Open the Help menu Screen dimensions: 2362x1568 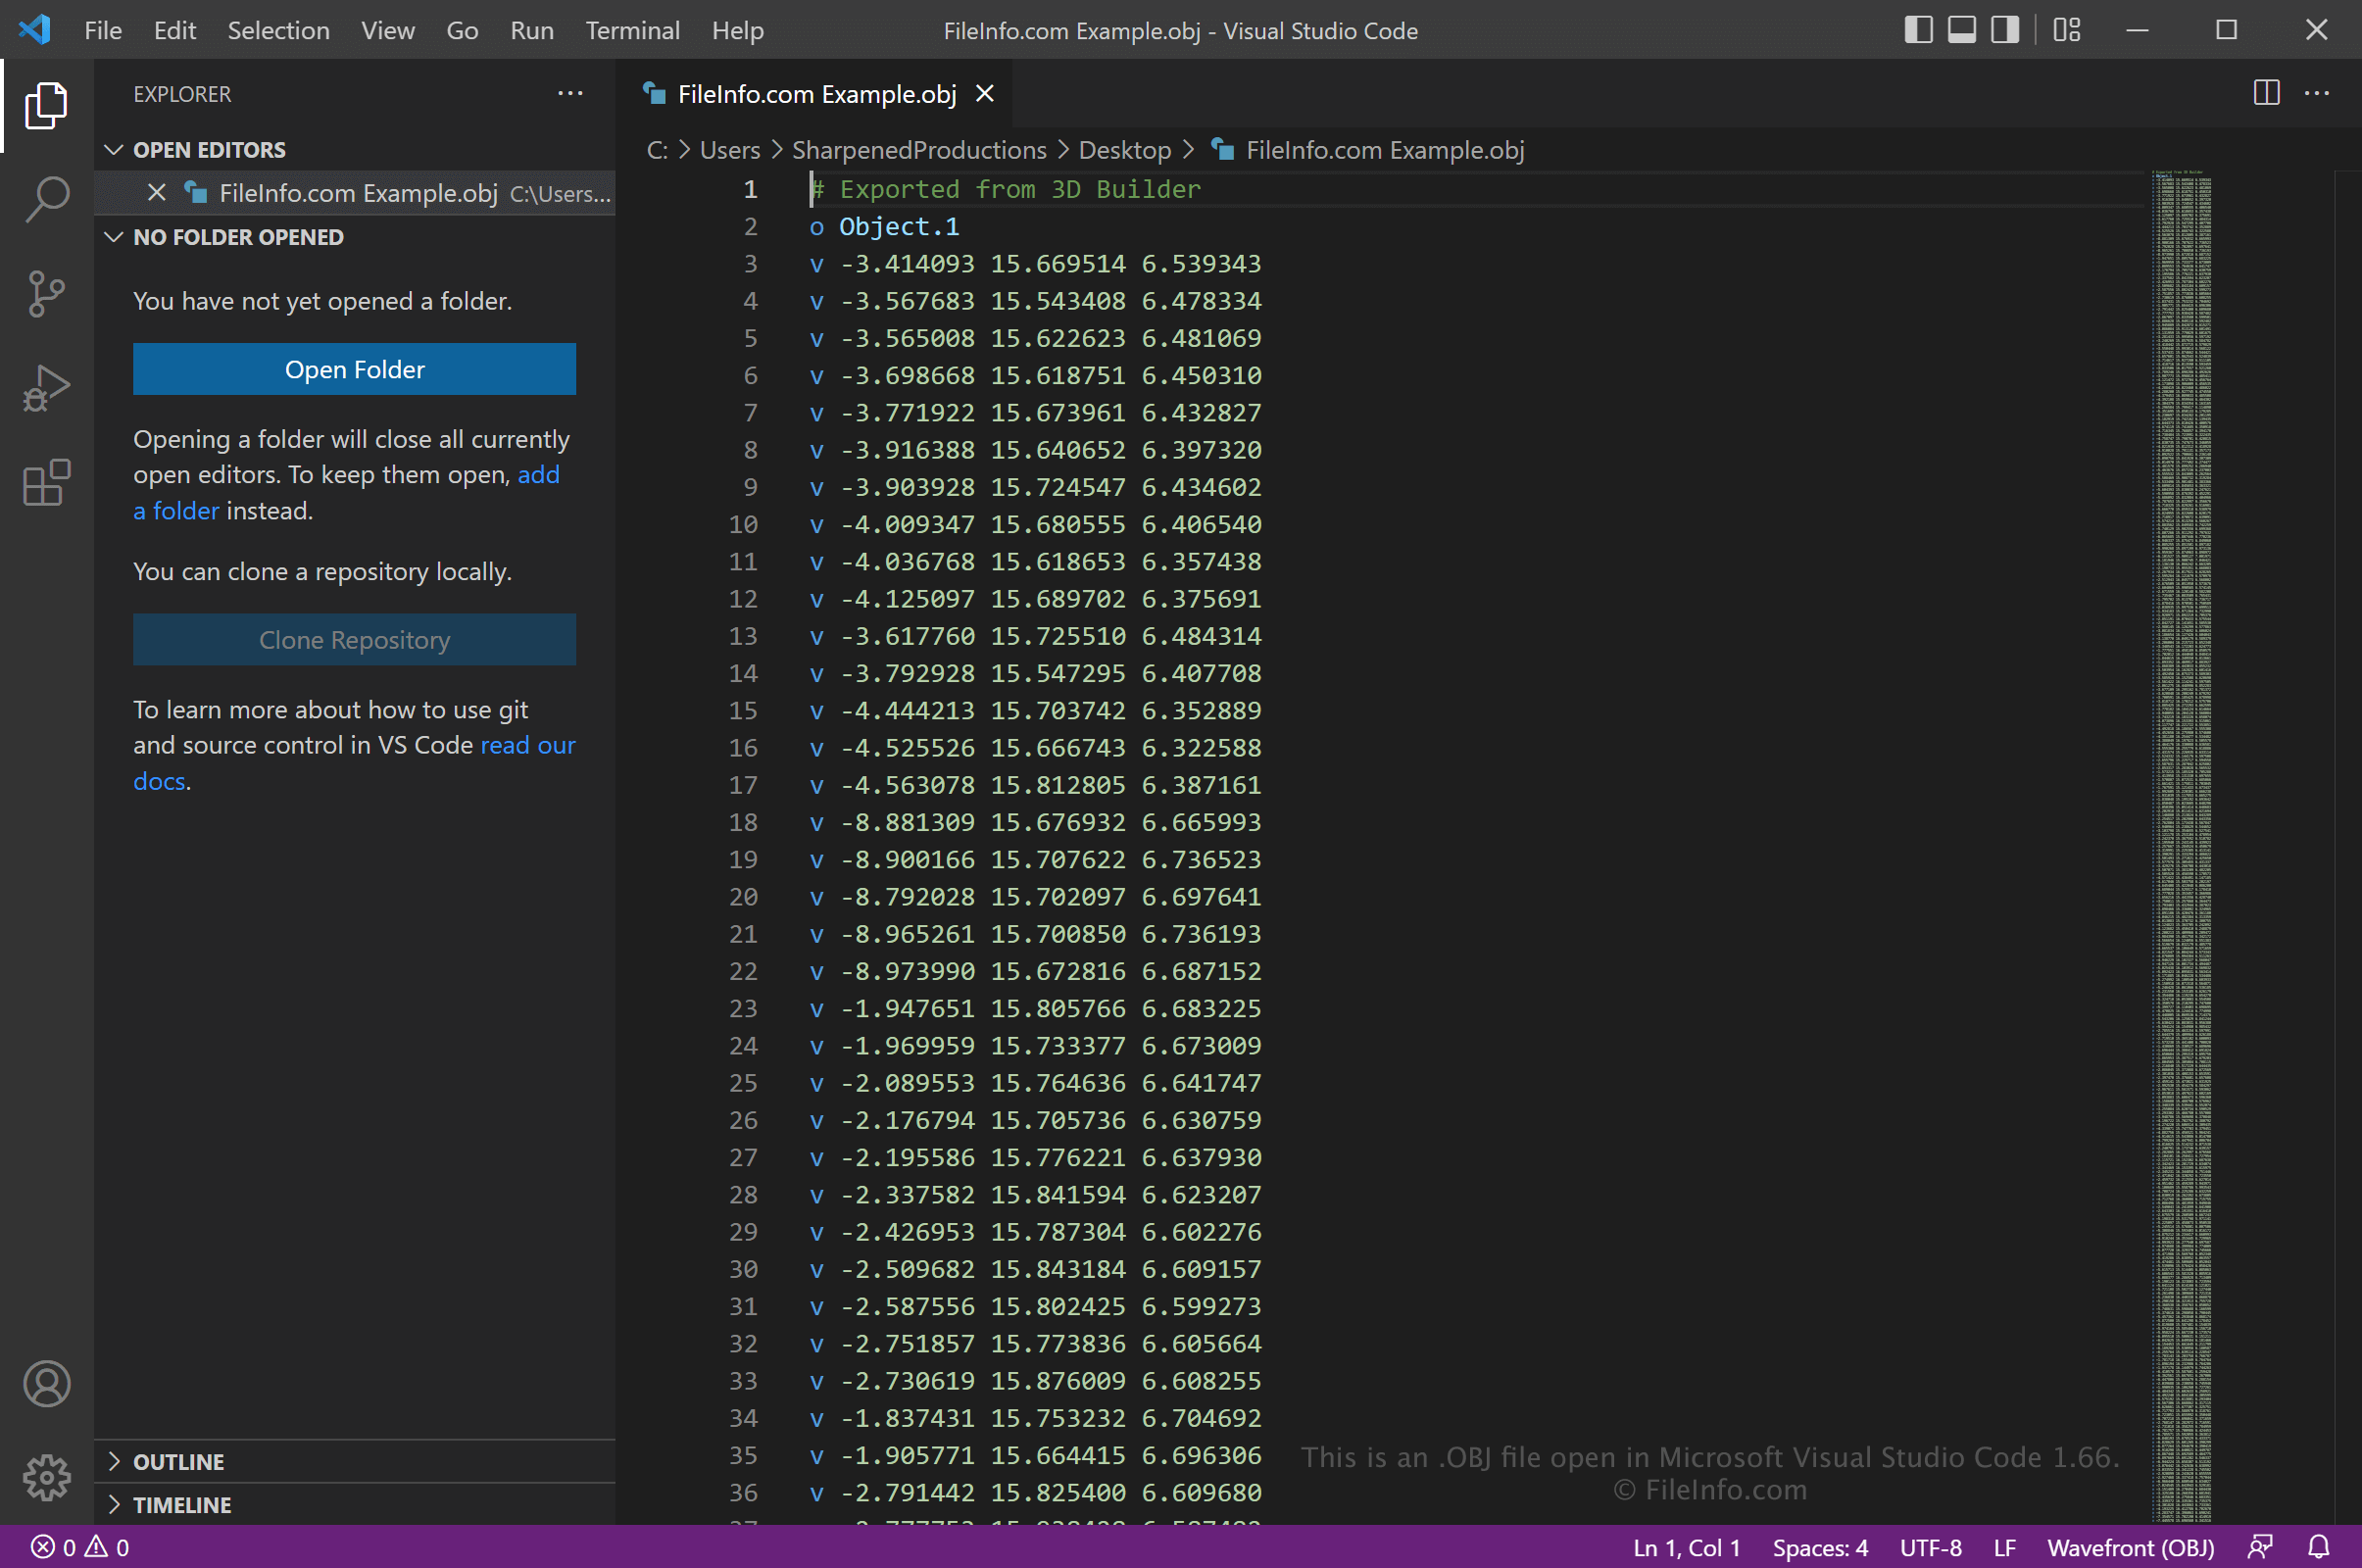(738, 31)
